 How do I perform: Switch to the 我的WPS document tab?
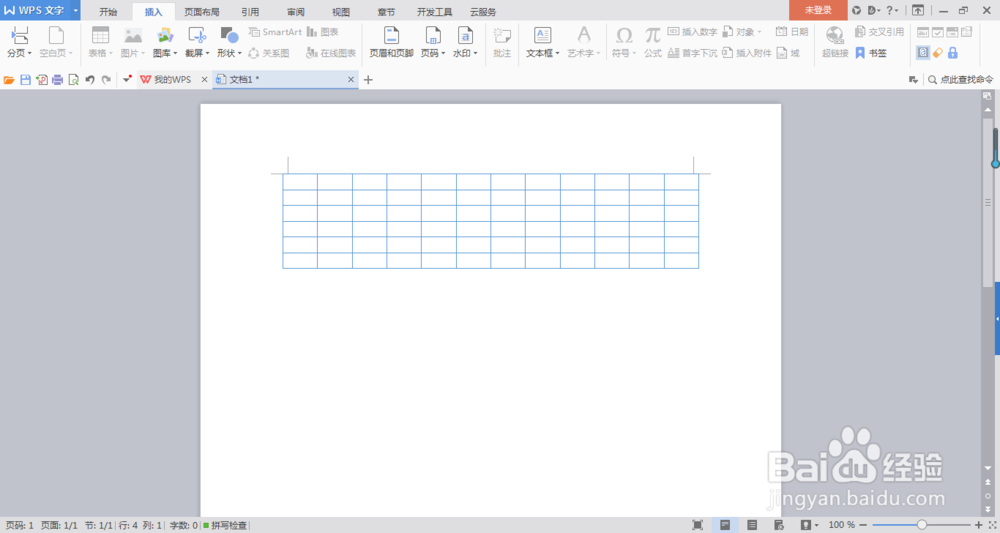pos(172,80)
